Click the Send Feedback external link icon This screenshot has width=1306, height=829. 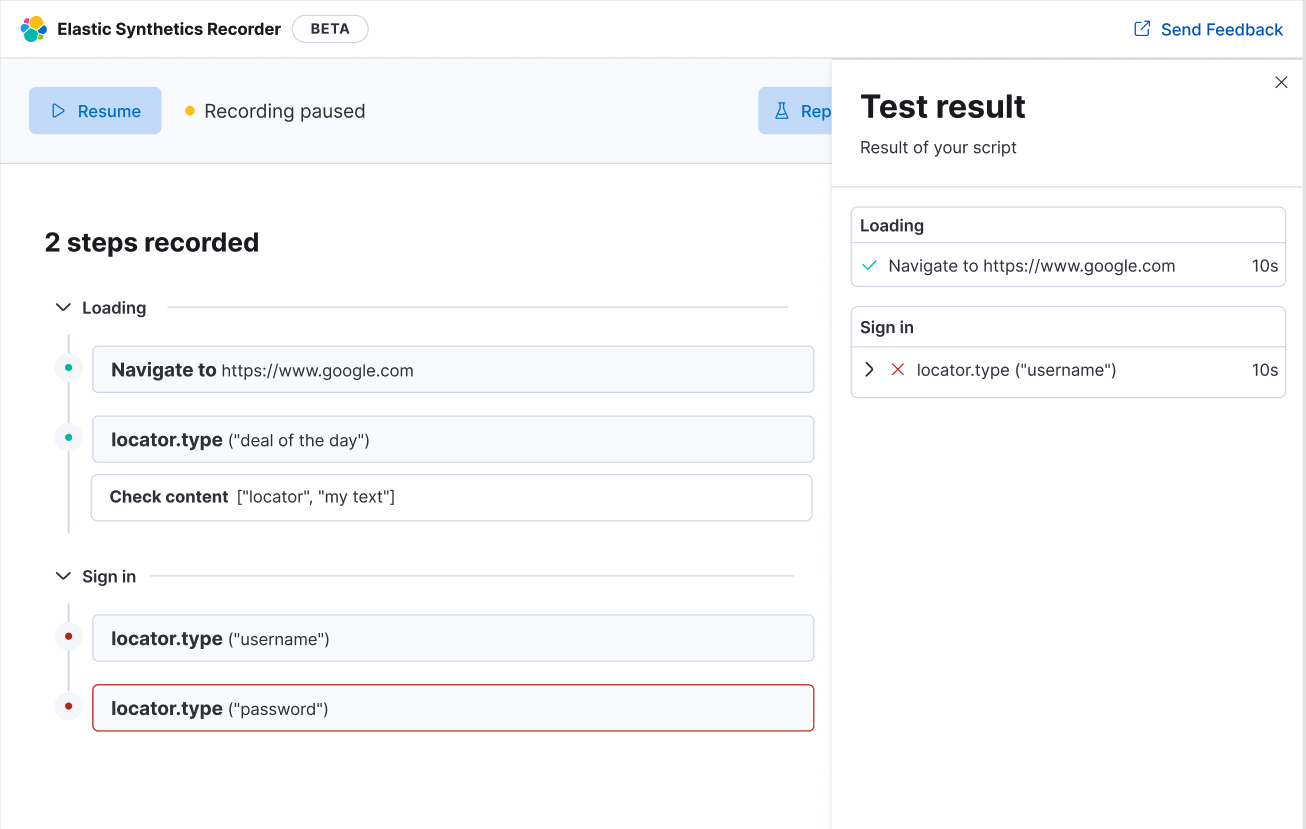[1142, 29]
